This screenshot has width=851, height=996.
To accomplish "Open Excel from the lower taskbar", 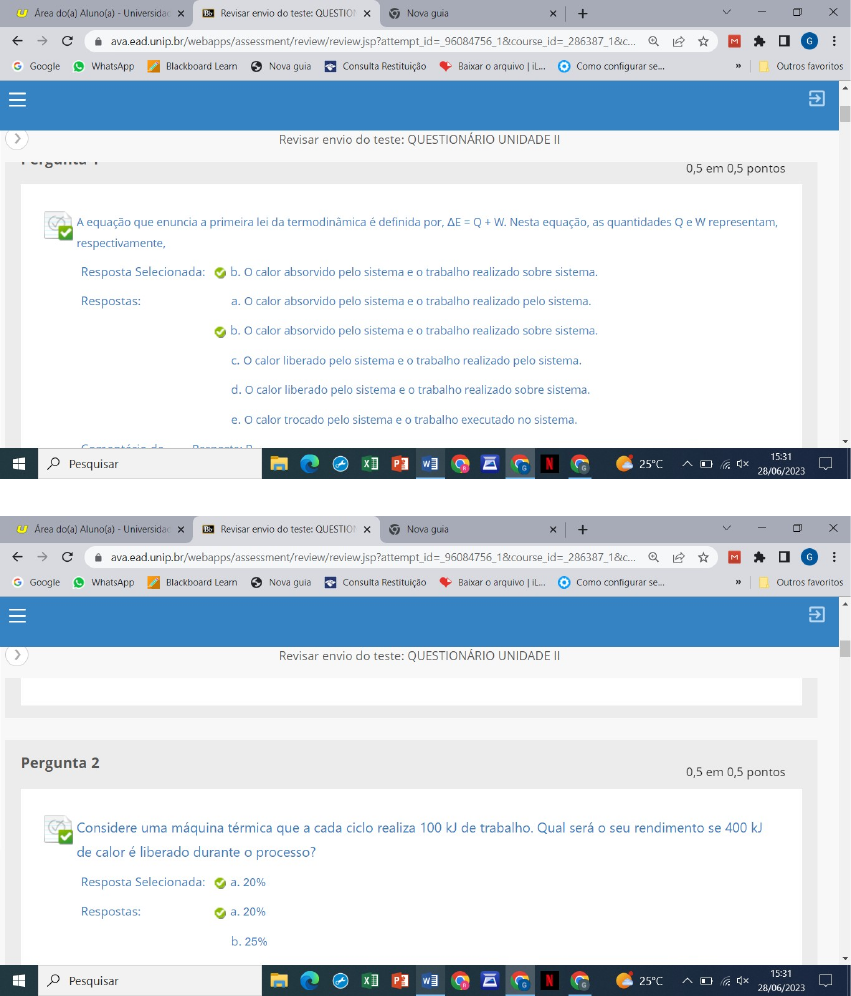I will (x=370, y=981).
